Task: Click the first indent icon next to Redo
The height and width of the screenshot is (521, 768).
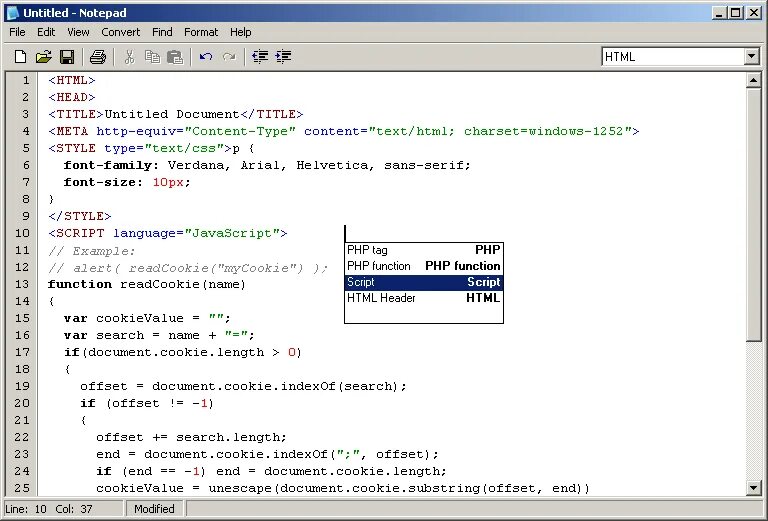Action: tap(260, 57)
